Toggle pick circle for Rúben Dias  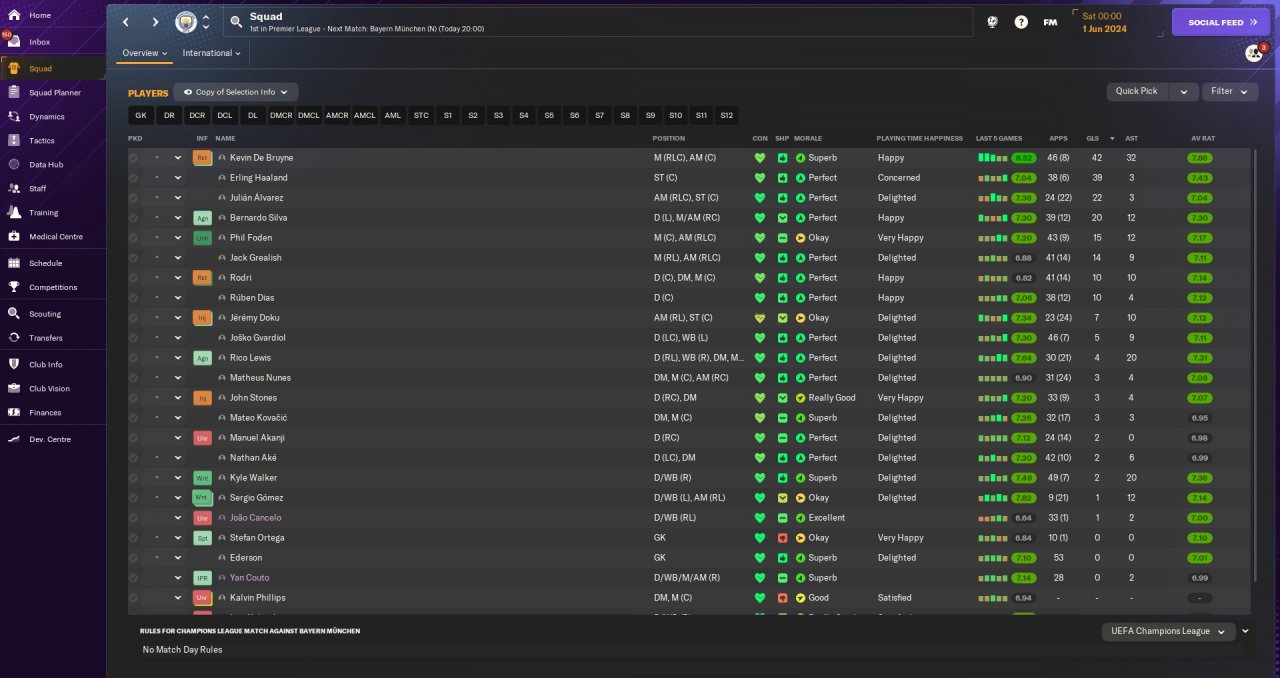point(134,298)
